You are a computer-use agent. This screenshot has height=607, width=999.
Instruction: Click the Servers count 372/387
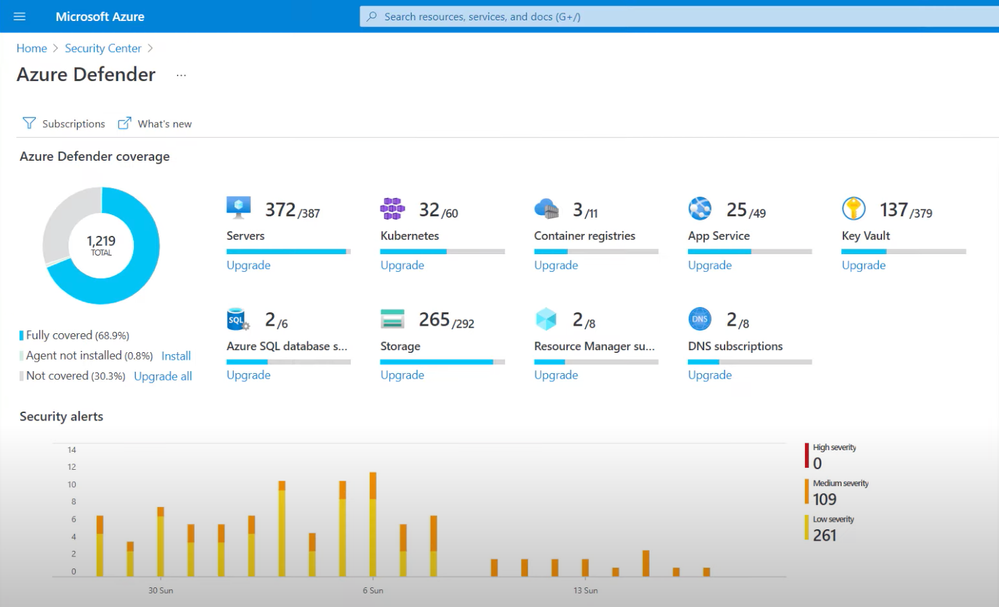(292, 210)
